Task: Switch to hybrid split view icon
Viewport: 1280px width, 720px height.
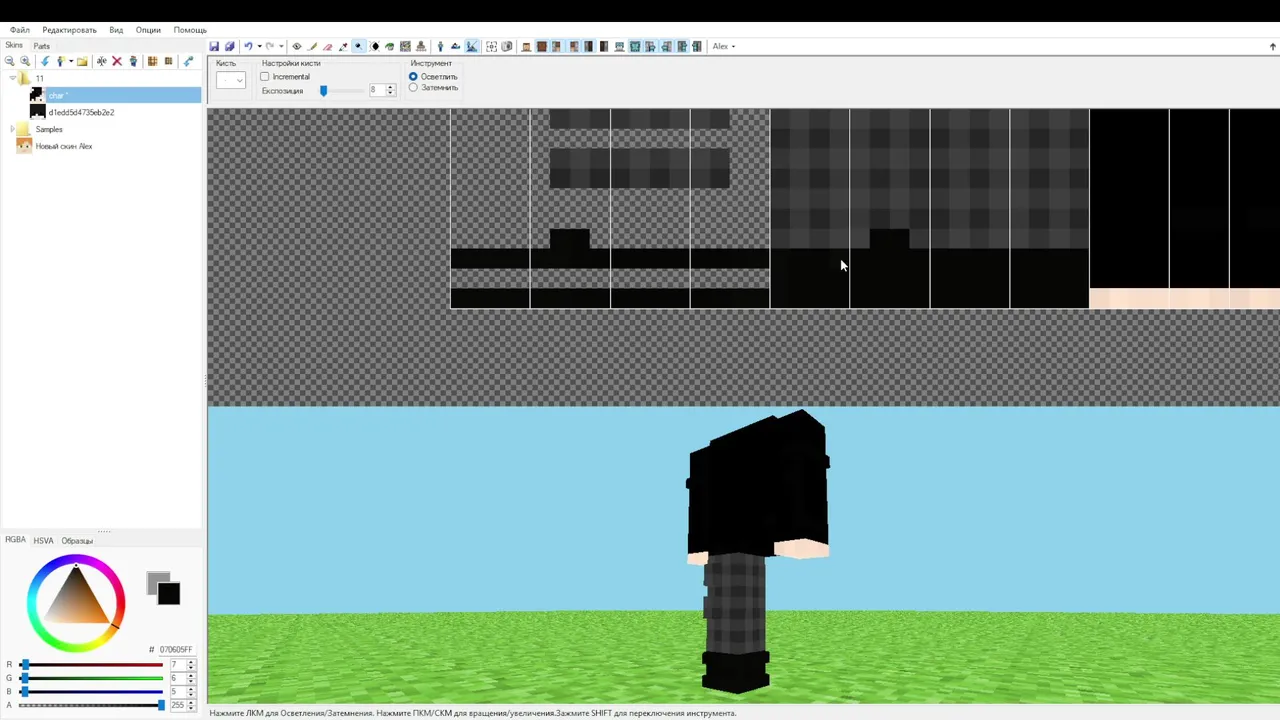Action: click(471, 46)
